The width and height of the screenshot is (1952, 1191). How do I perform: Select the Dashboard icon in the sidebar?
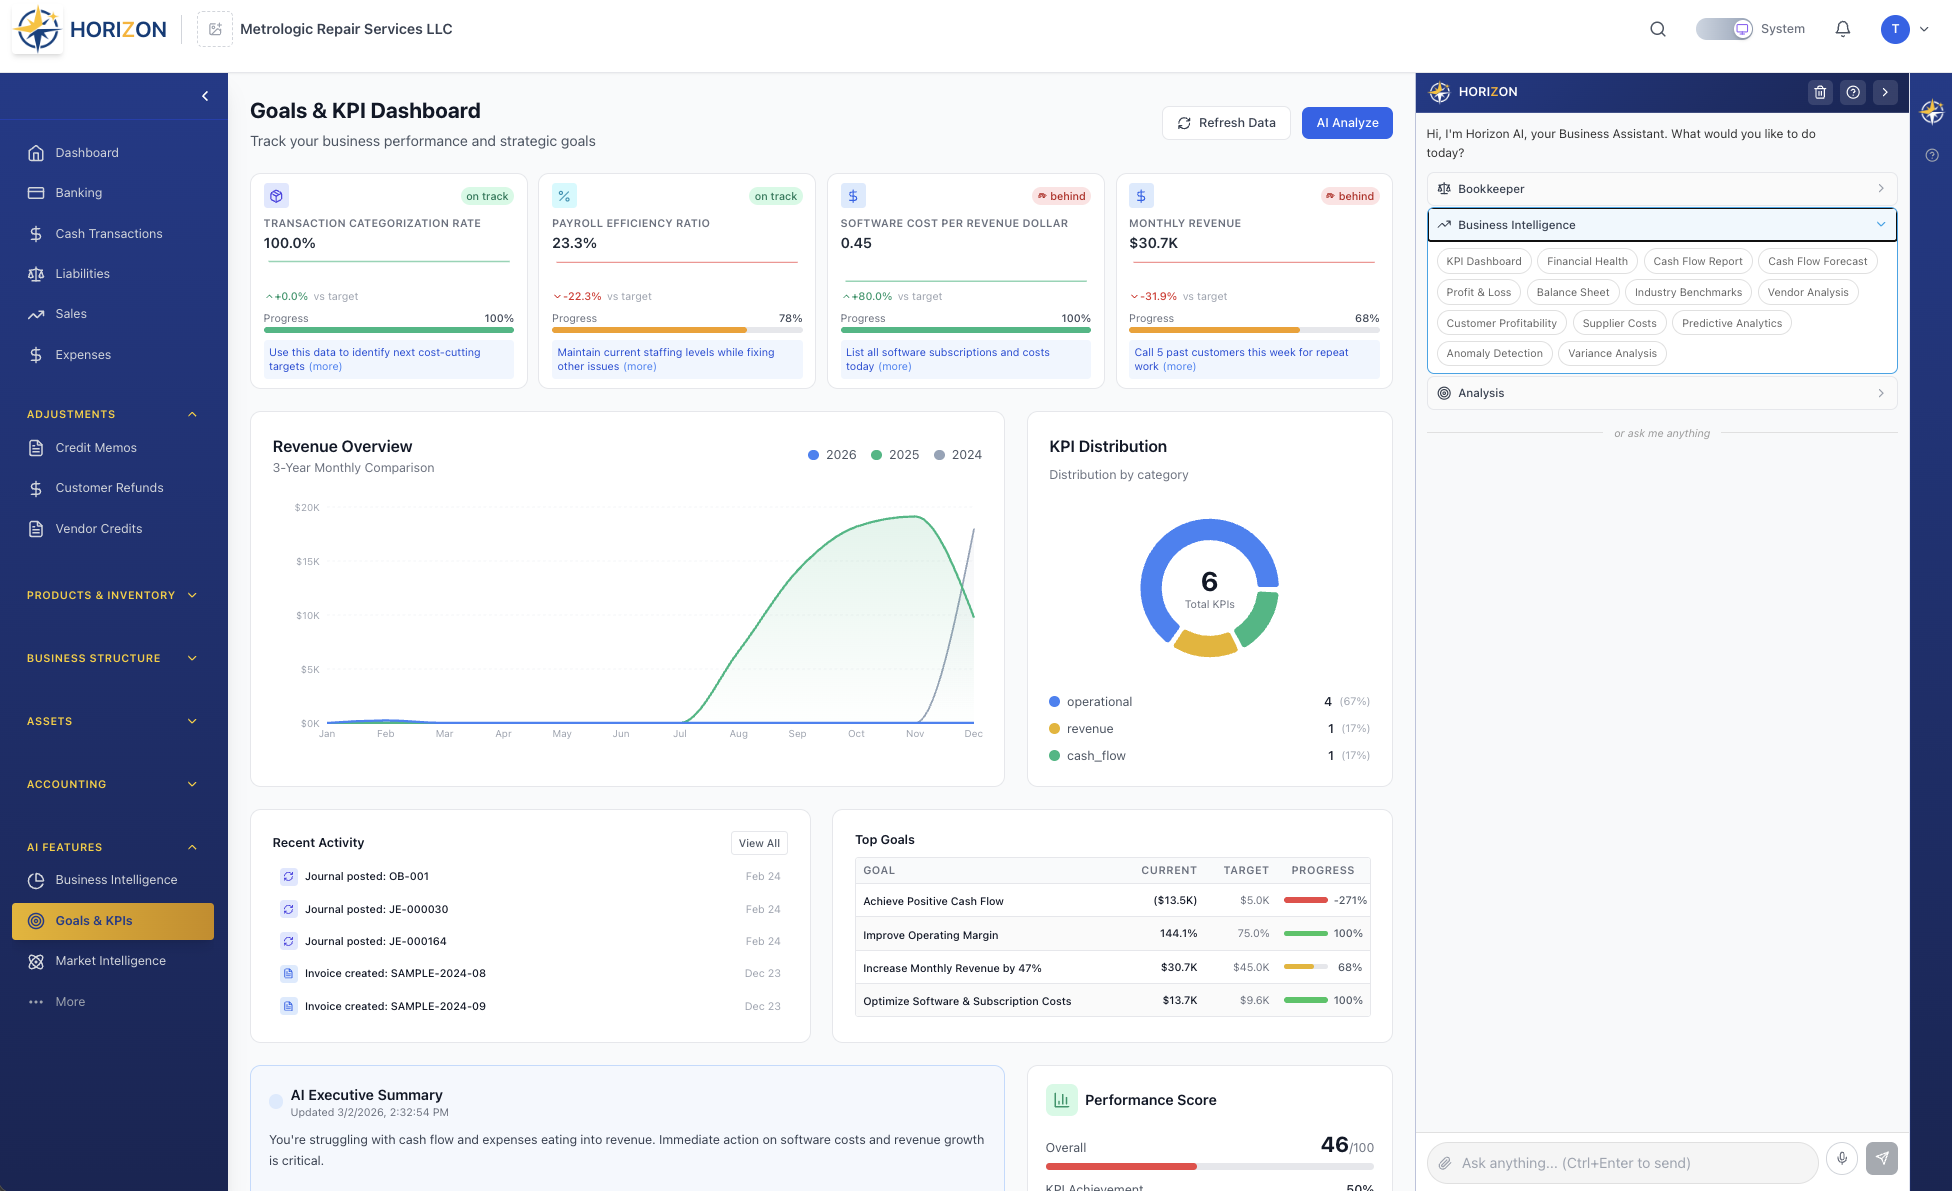pyautogui.click(x=36, y=152)
